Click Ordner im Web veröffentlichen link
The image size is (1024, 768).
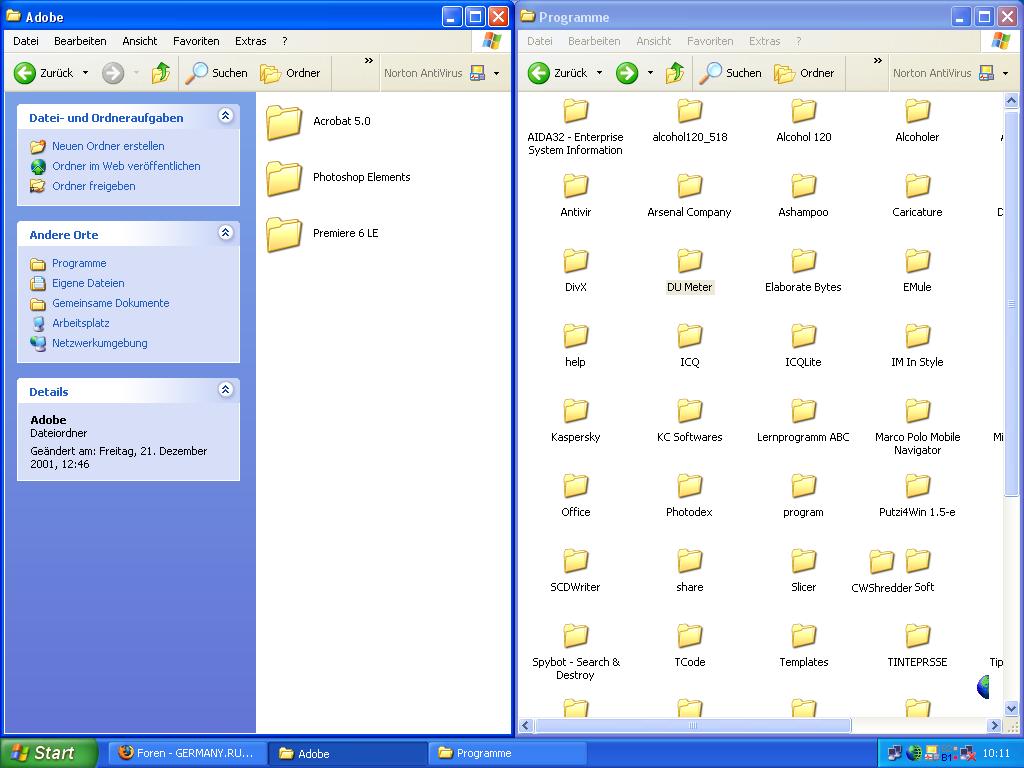pyautogui.click(x=126, y=166)
